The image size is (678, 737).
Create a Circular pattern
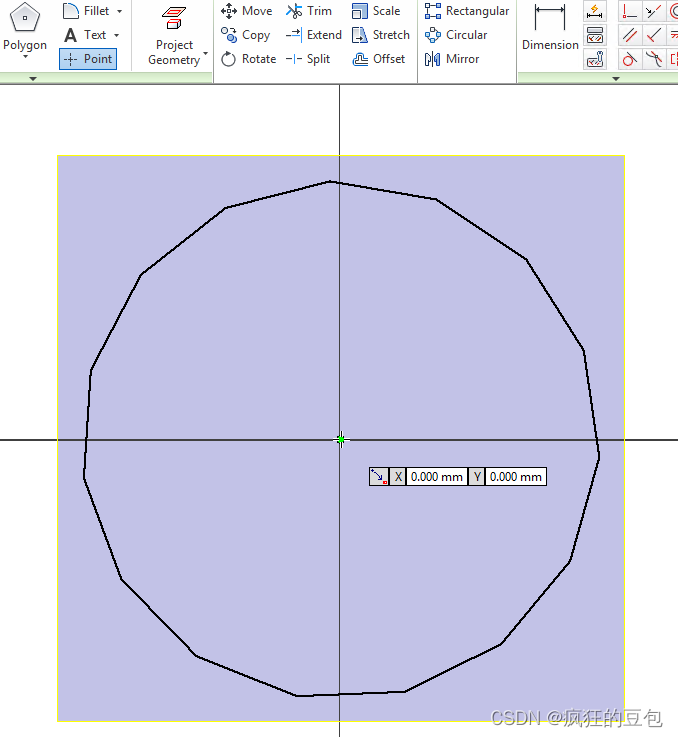(x=456, y=35)
